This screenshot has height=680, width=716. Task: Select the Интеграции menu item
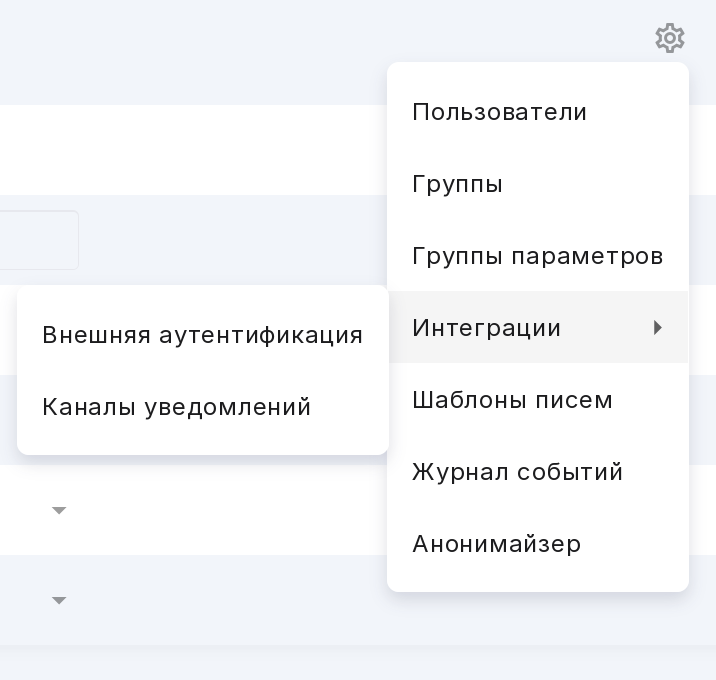tap(537, 327)
